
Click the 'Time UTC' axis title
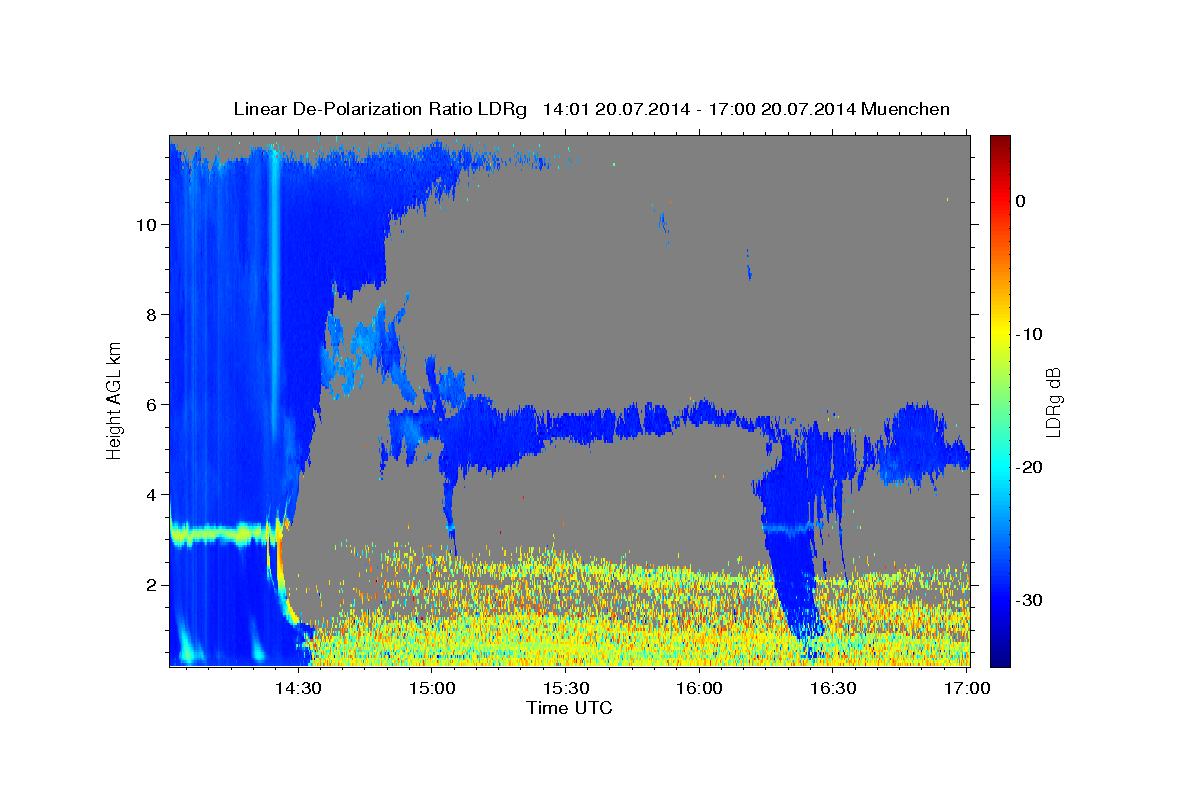(x=569, y=708)
